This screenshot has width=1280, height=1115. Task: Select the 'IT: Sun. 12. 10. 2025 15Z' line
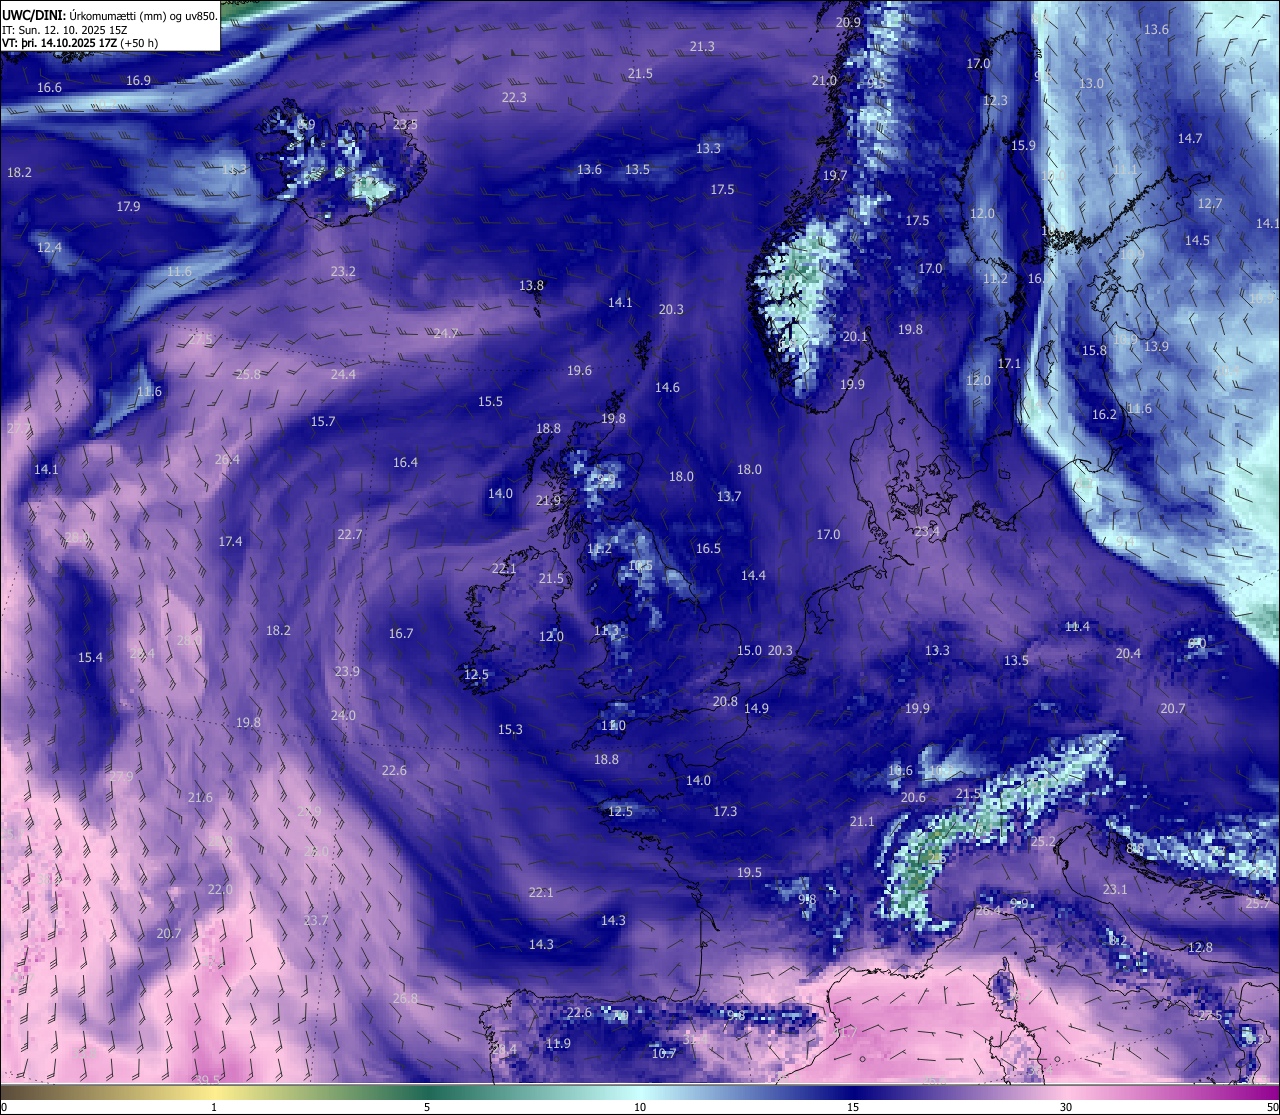click(x=64, y=30)
